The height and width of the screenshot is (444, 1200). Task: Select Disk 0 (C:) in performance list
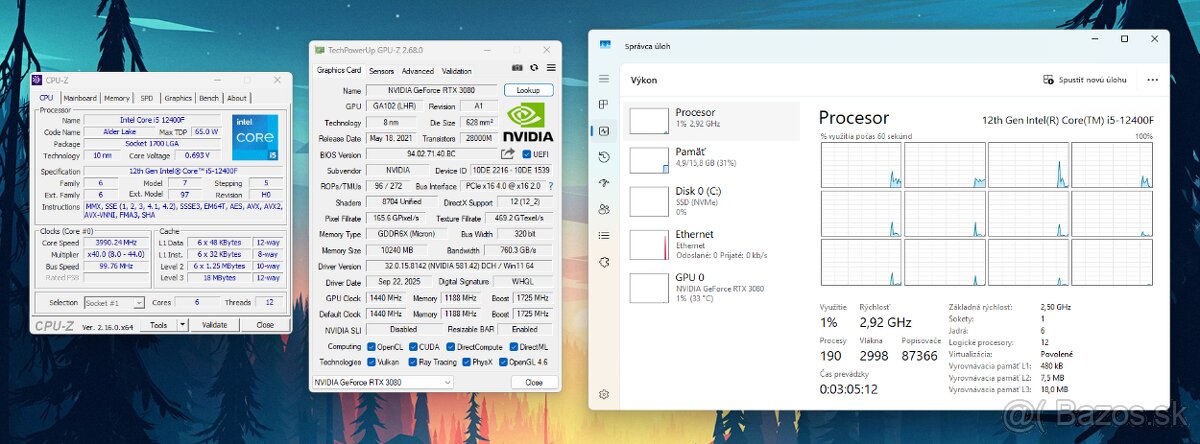pos(711,200)
